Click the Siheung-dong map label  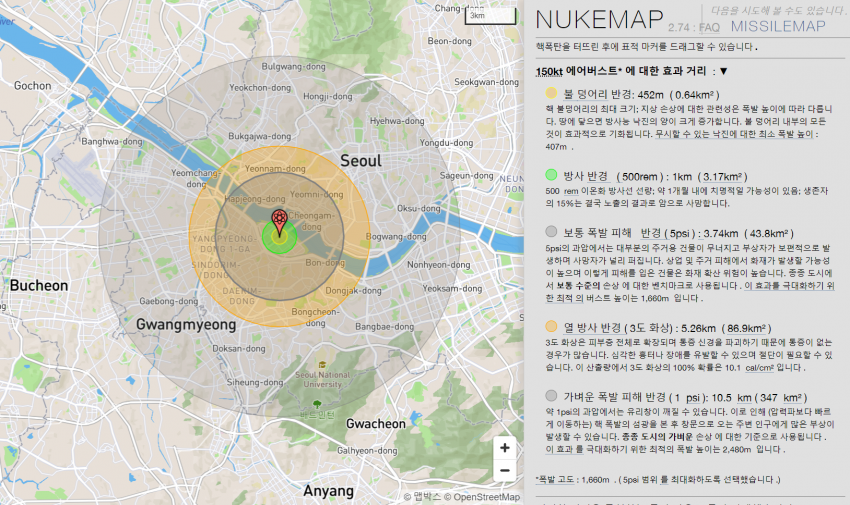pyautogui.click(x=255, y=383)
